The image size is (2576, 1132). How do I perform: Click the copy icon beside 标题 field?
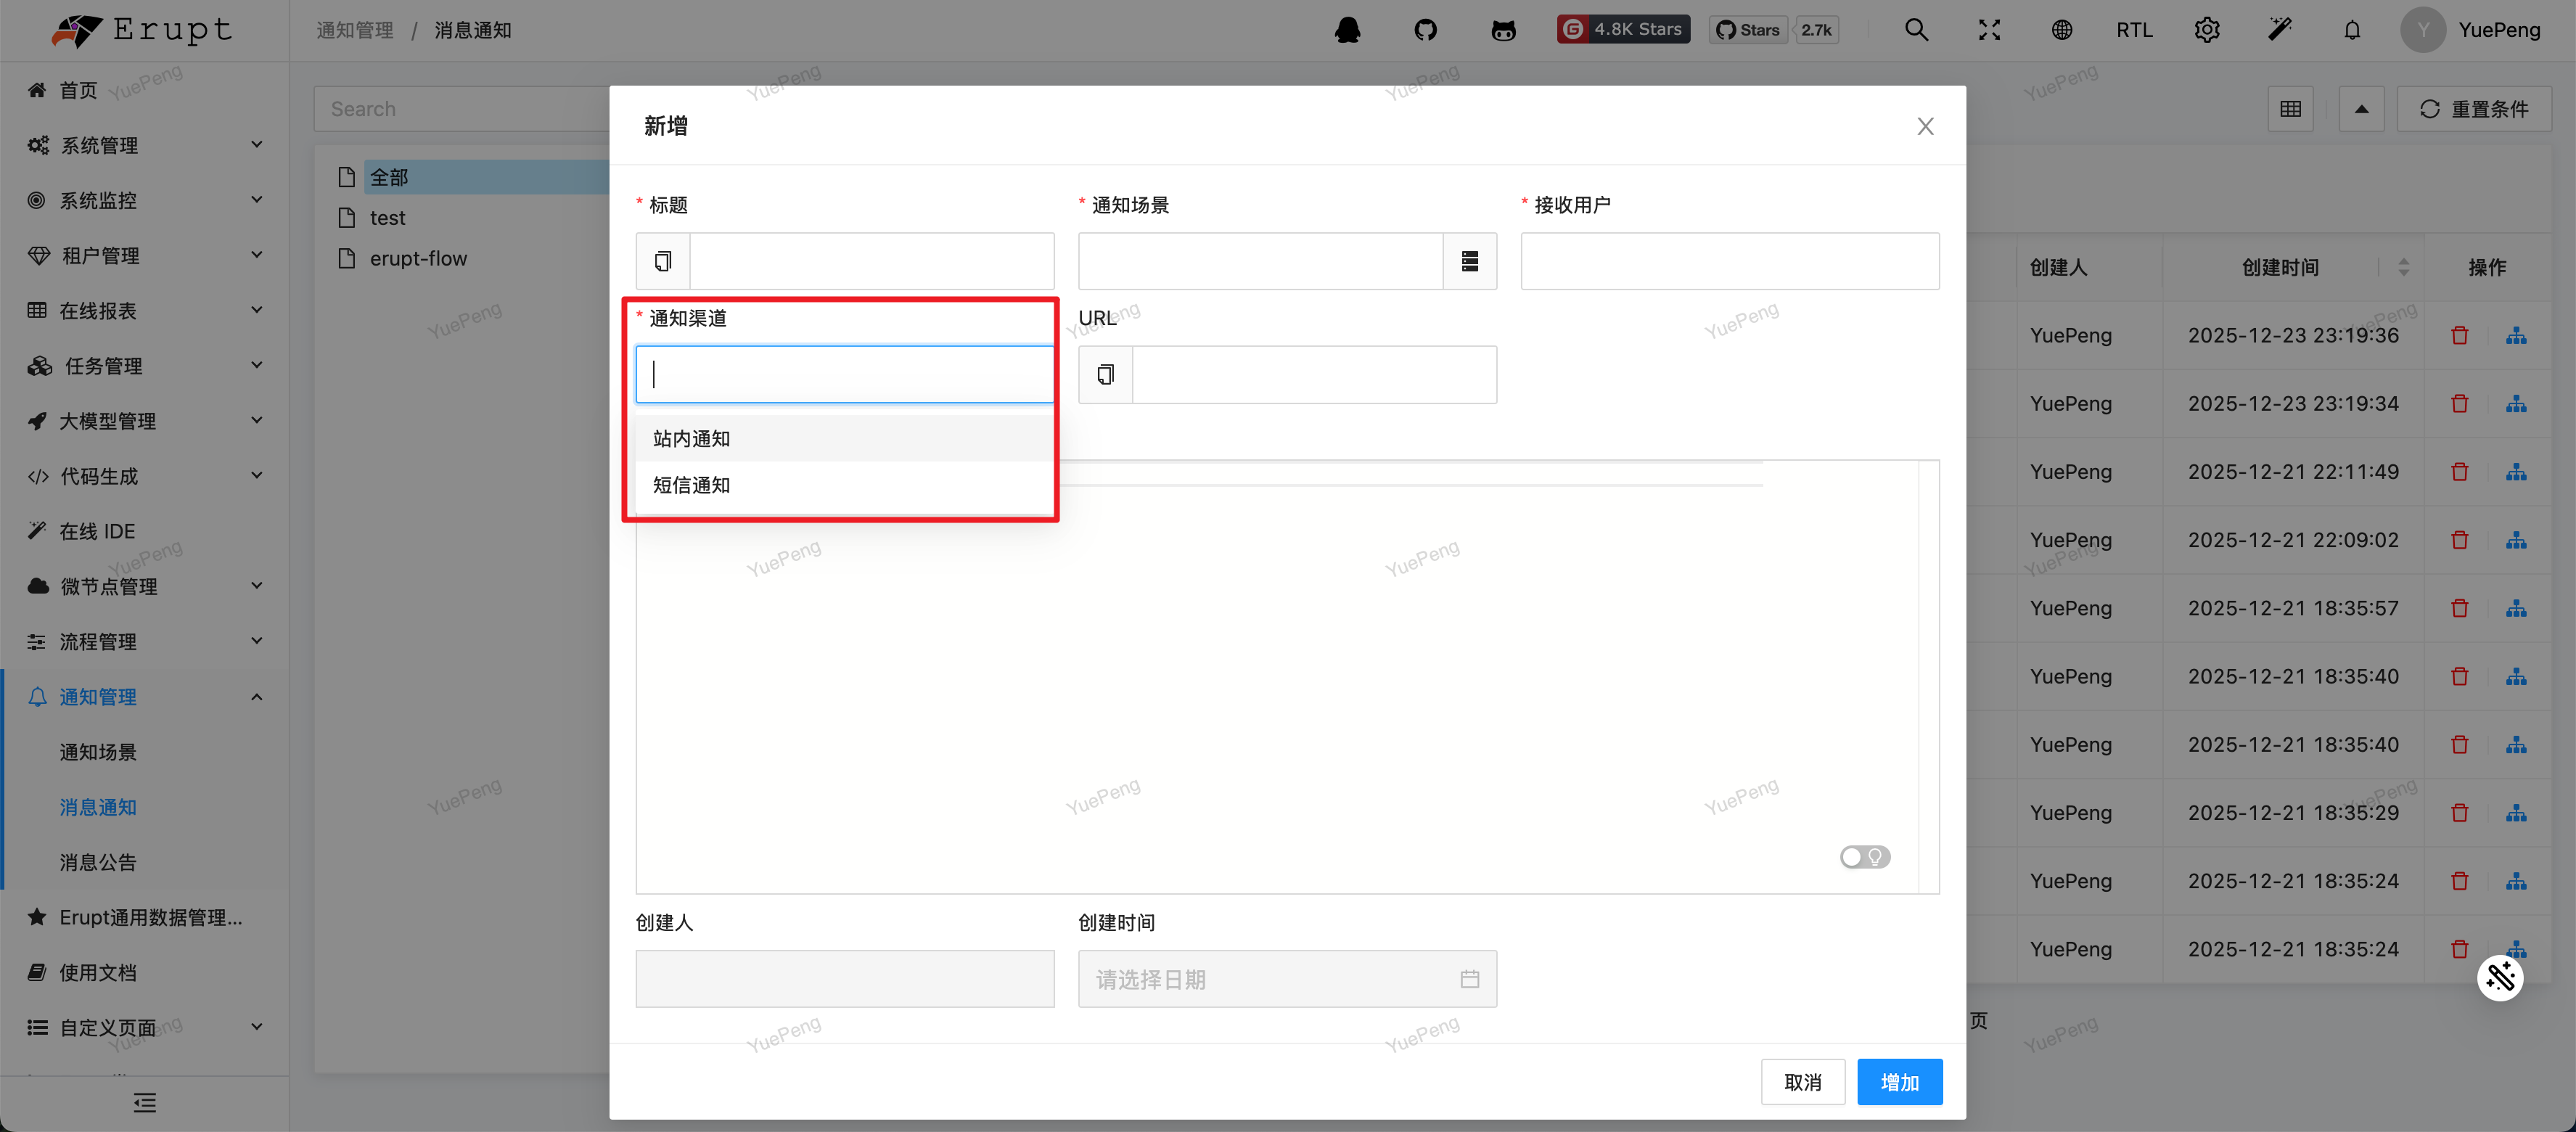point(663,261)
